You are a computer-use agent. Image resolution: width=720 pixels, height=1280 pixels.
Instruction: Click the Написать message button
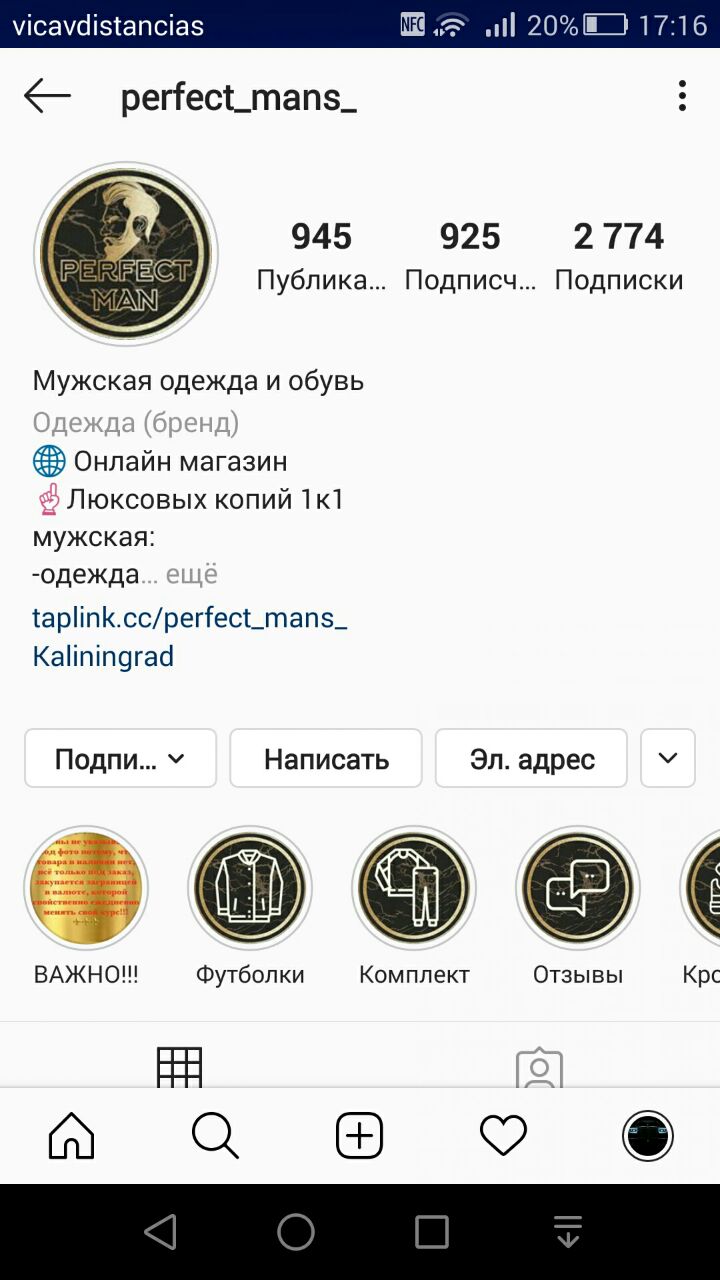(x=326, y=758)
